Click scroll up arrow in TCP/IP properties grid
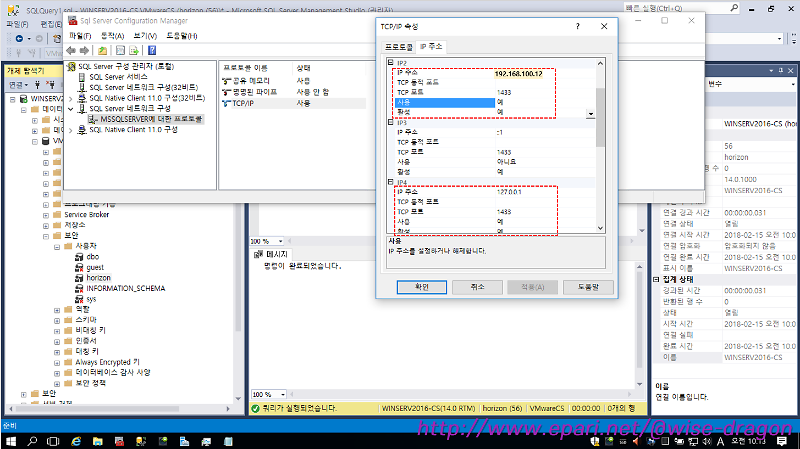800x449 pixels. pos(600,63)
